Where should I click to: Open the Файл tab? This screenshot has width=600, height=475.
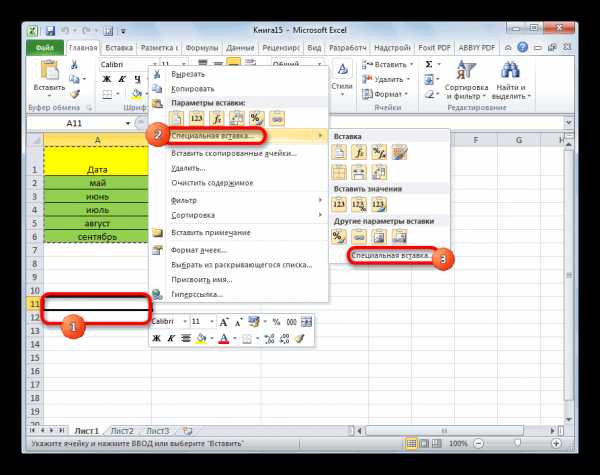coord(45,48)
